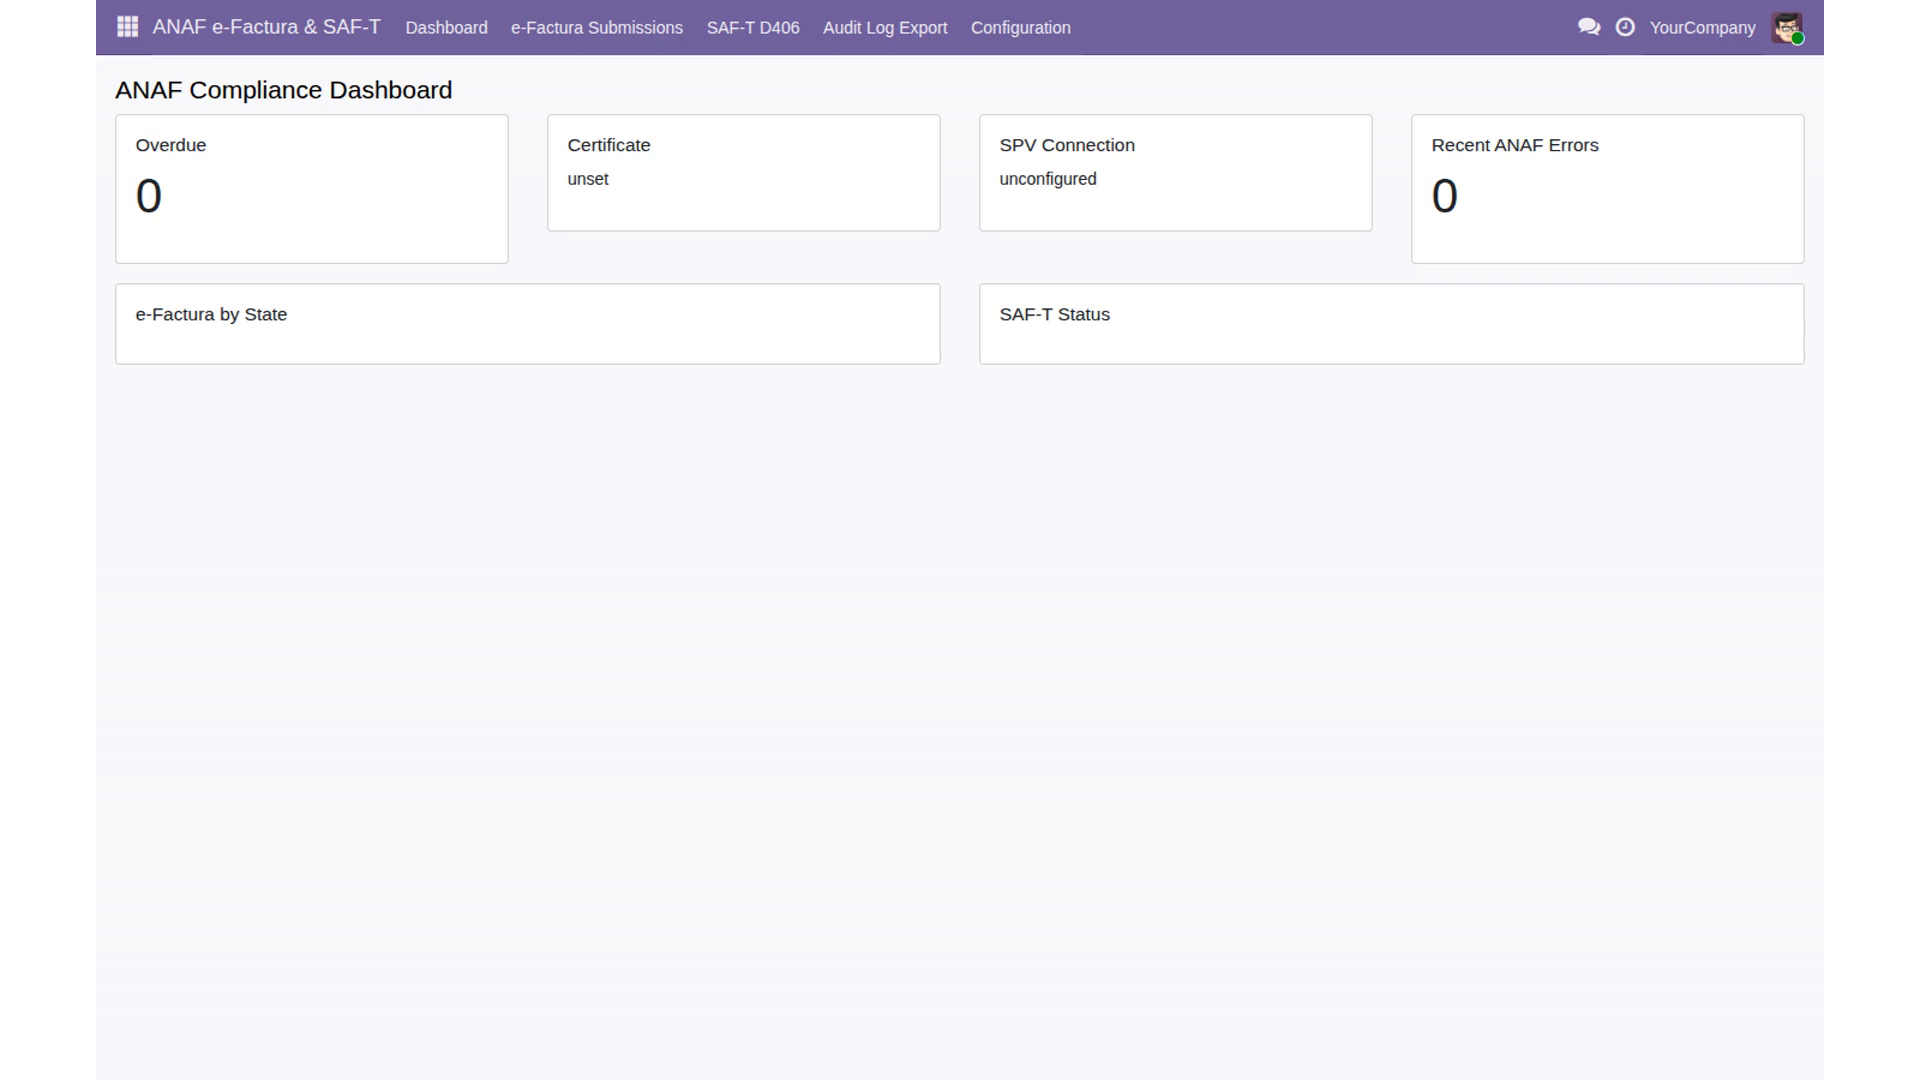This screenshot has width=1920, height=1080.
Task: Click the SAF-T Status panel heading
Action: click(x=1054, y=314)
